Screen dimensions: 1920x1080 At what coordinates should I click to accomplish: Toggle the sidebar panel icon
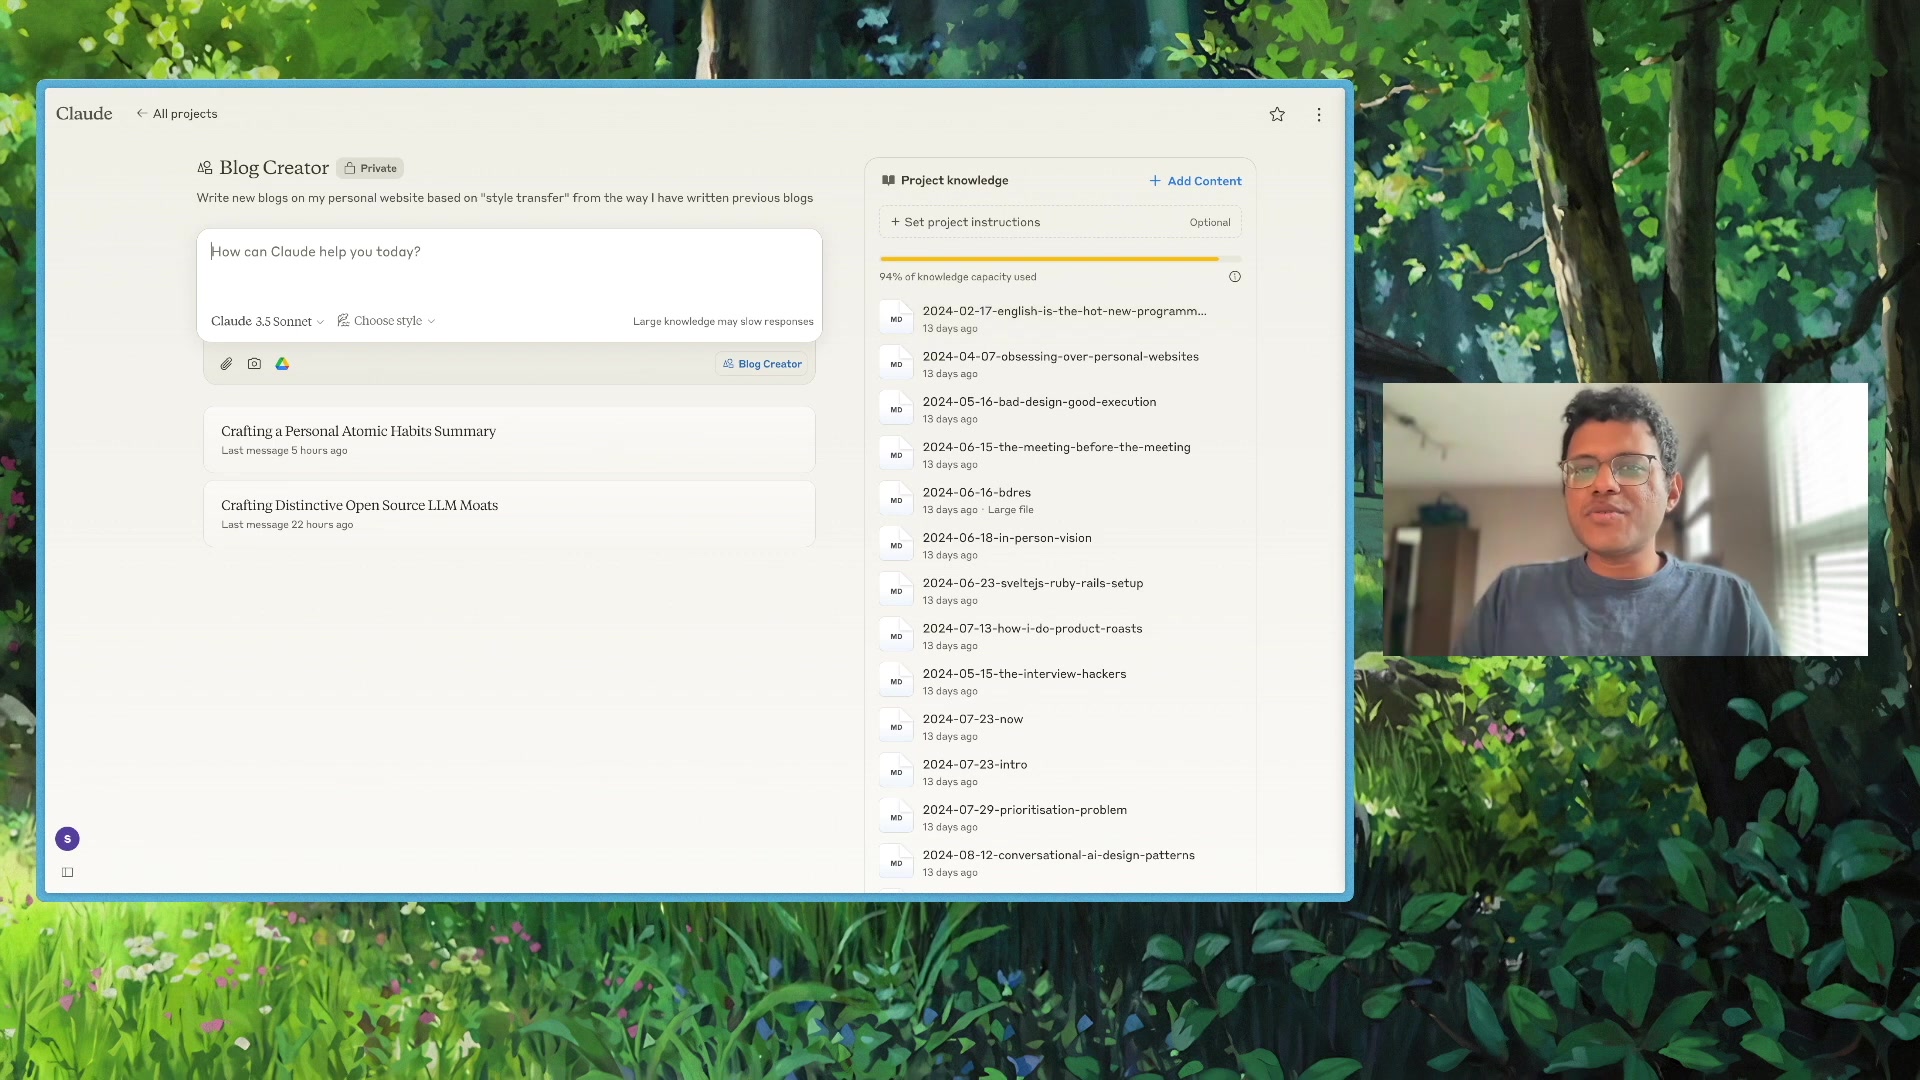(67, 872)
